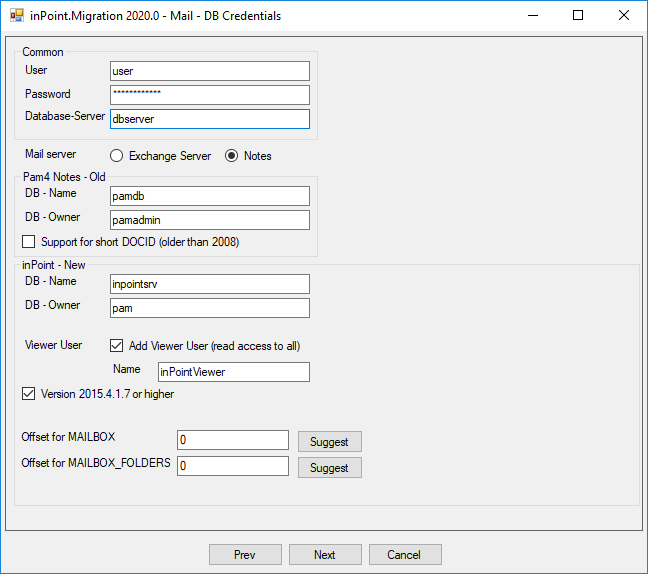Go back with the Prev button

pos(245,555)
